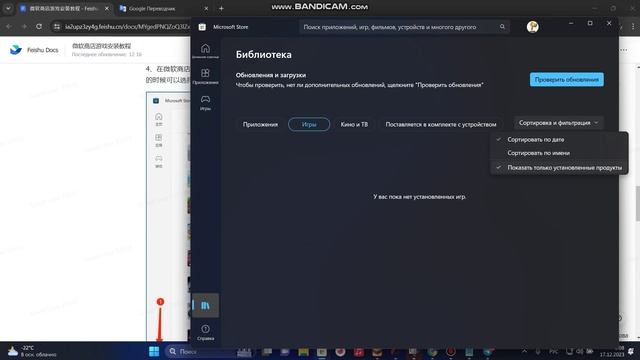Open Games section in Store sidebar
This screenshot has height=360, width=640.
coord(205,102)
